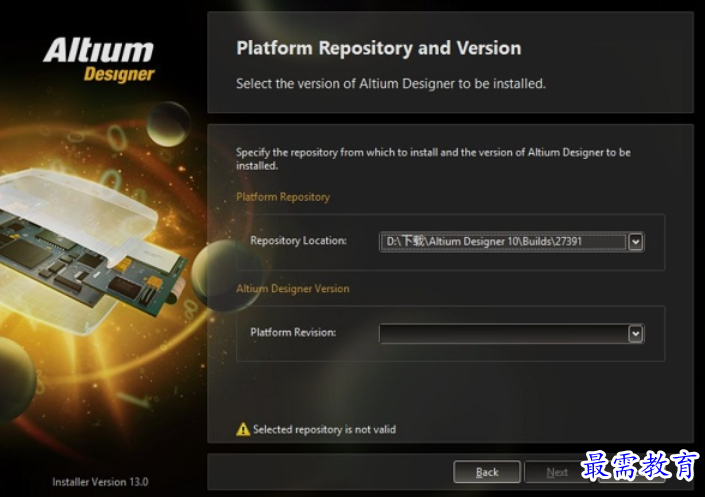
Task: Click the 'Platform Repository and Version' title
Action: 379,49
